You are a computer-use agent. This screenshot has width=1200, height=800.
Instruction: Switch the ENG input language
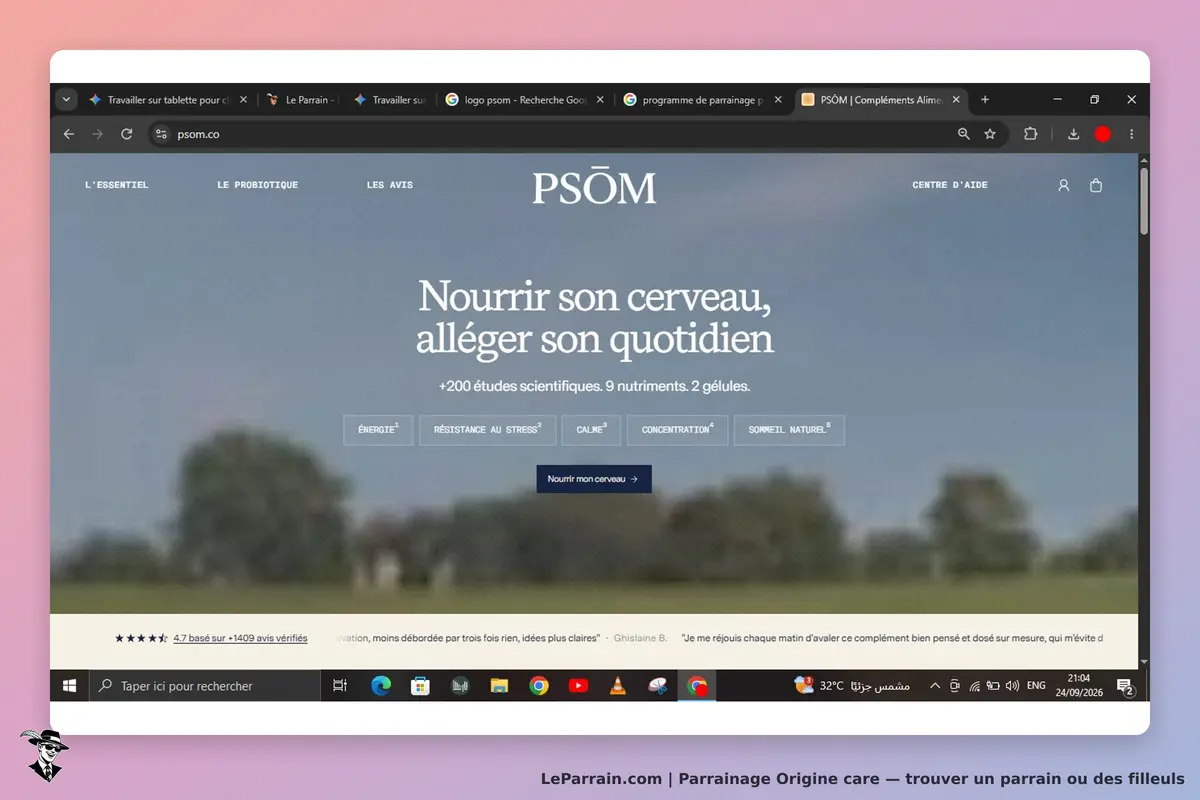click(1036, 686)
